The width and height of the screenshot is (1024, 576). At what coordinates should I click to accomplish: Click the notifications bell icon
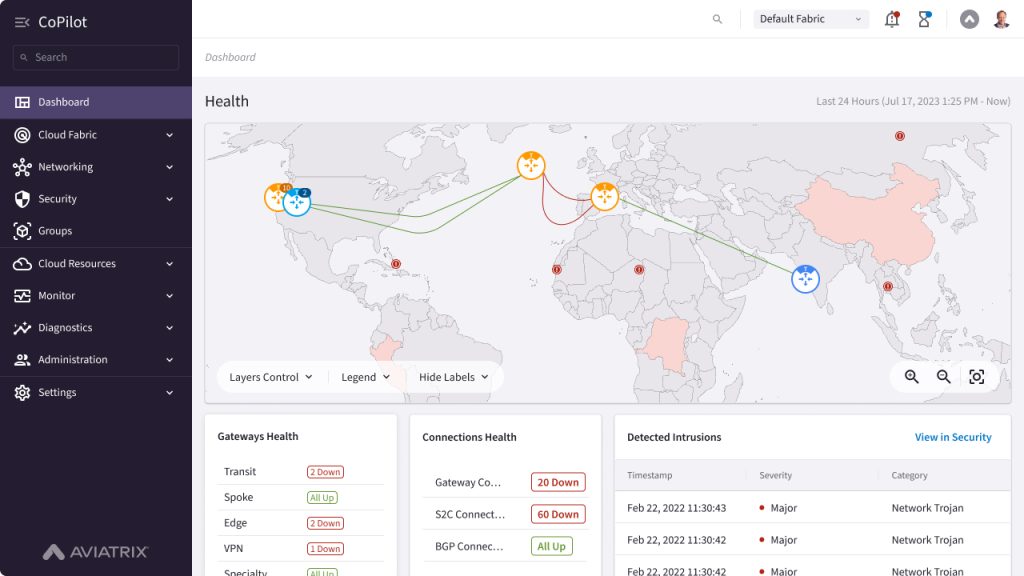[x=891, y=19]
